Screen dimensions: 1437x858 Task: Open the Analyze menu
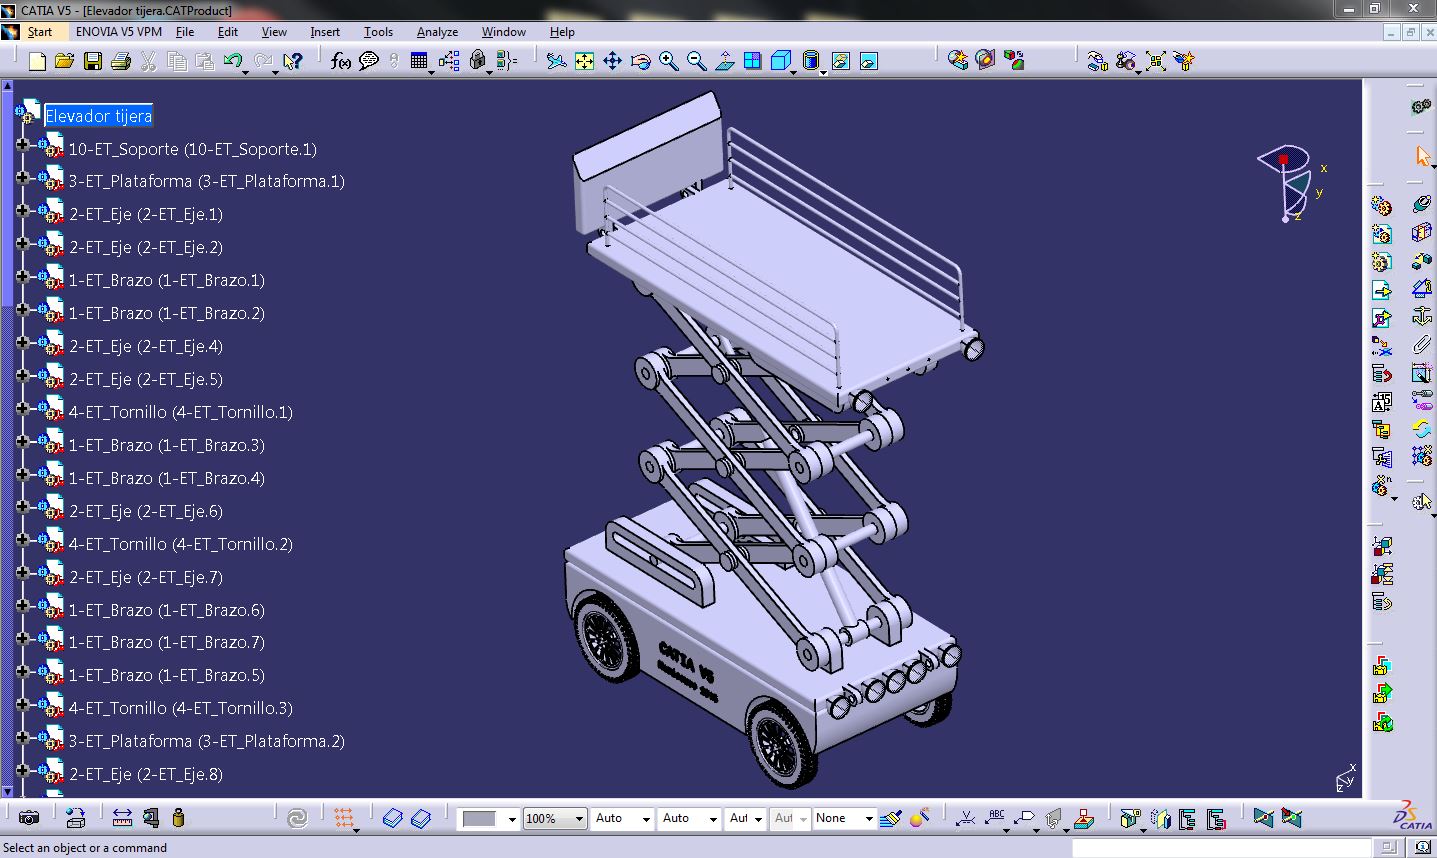[437, 32]
